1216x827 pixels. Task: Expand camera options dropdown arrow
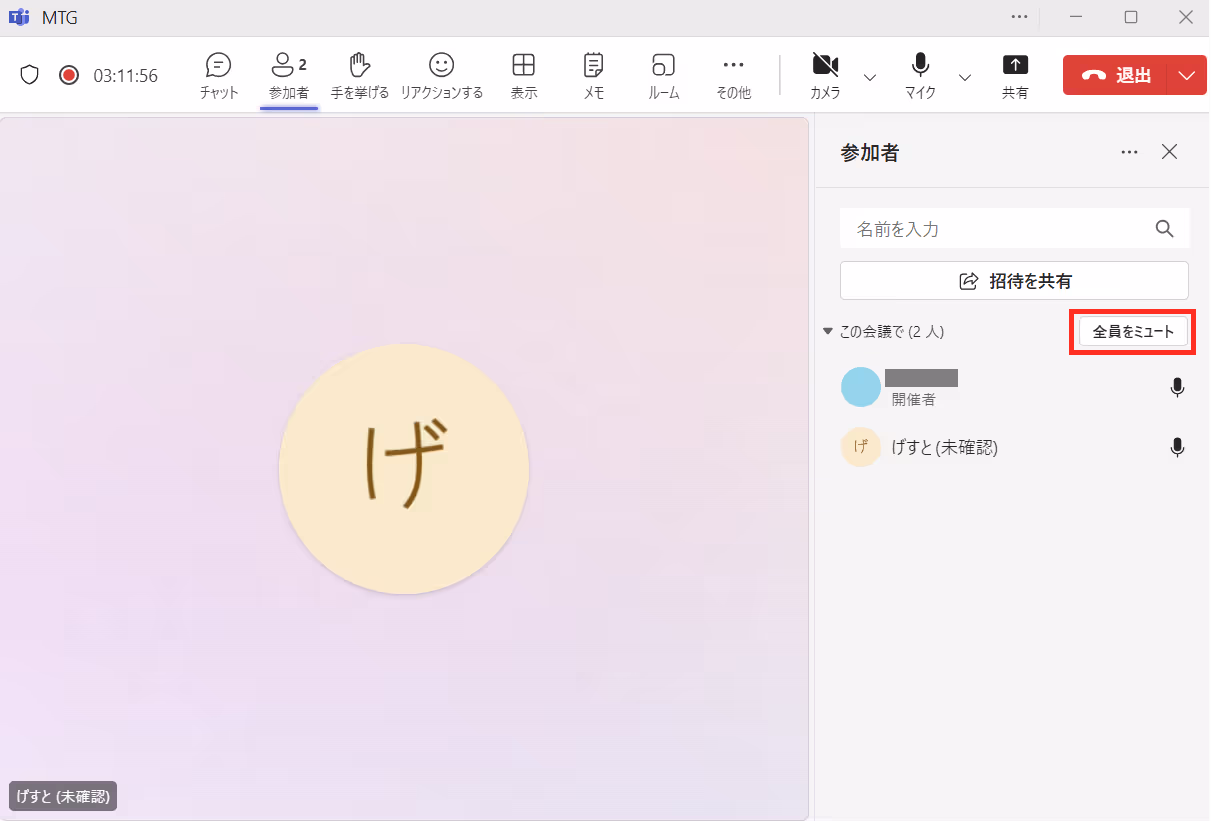point(870,77)
